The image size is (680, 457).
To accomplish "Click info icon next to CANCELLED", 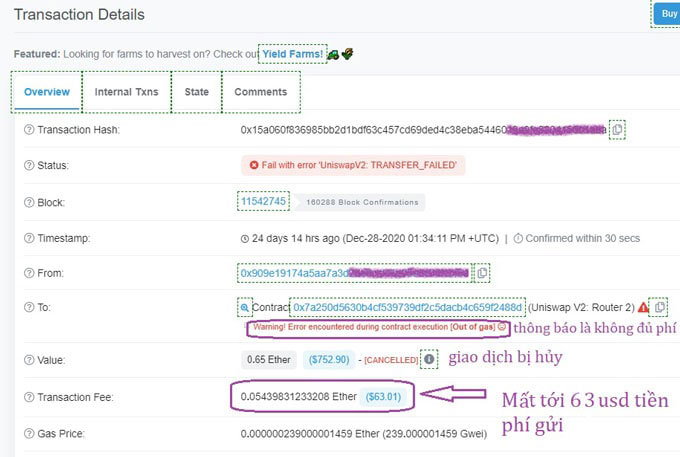I will tap(429, 359).
